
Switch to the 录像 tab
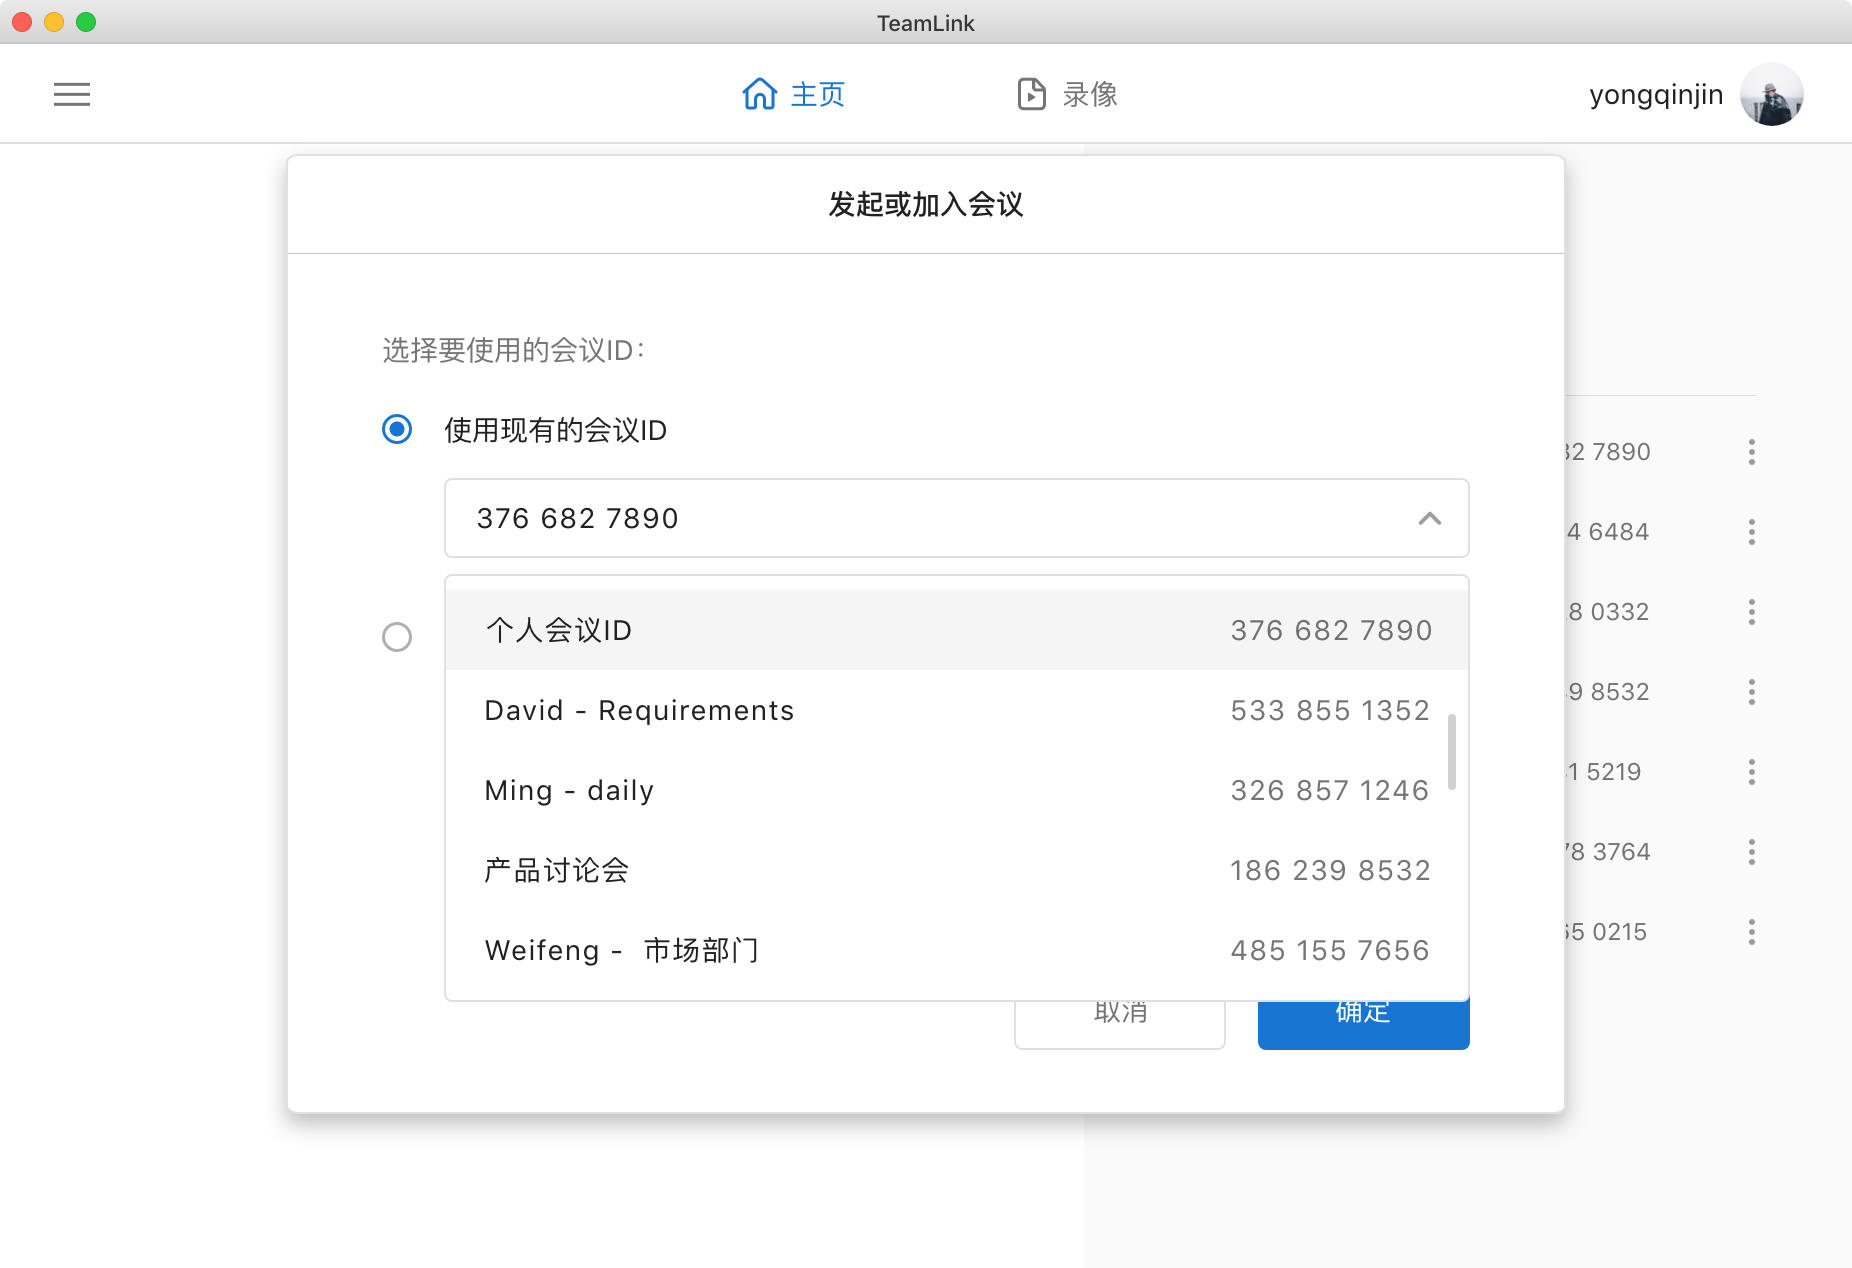[x=1089, y=94]
